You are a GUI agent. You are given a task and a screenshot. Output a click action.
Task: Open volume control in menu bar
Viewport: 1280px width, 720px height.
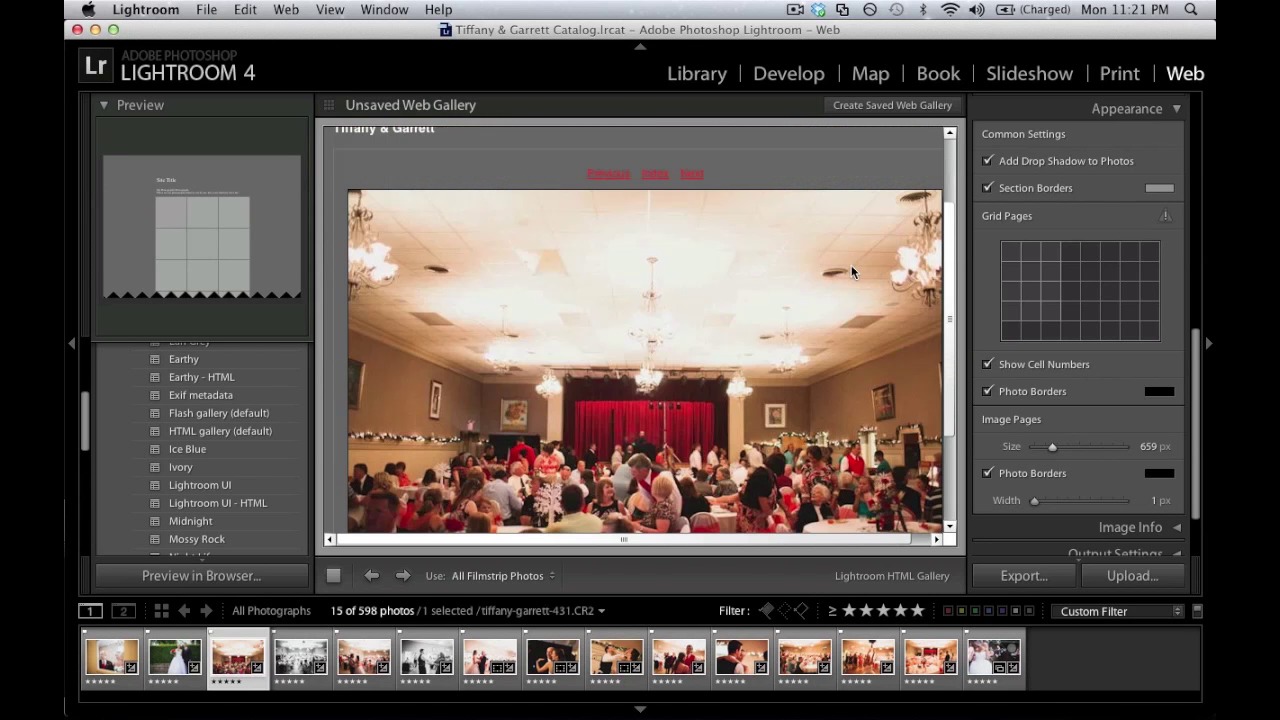coord(977,10)
